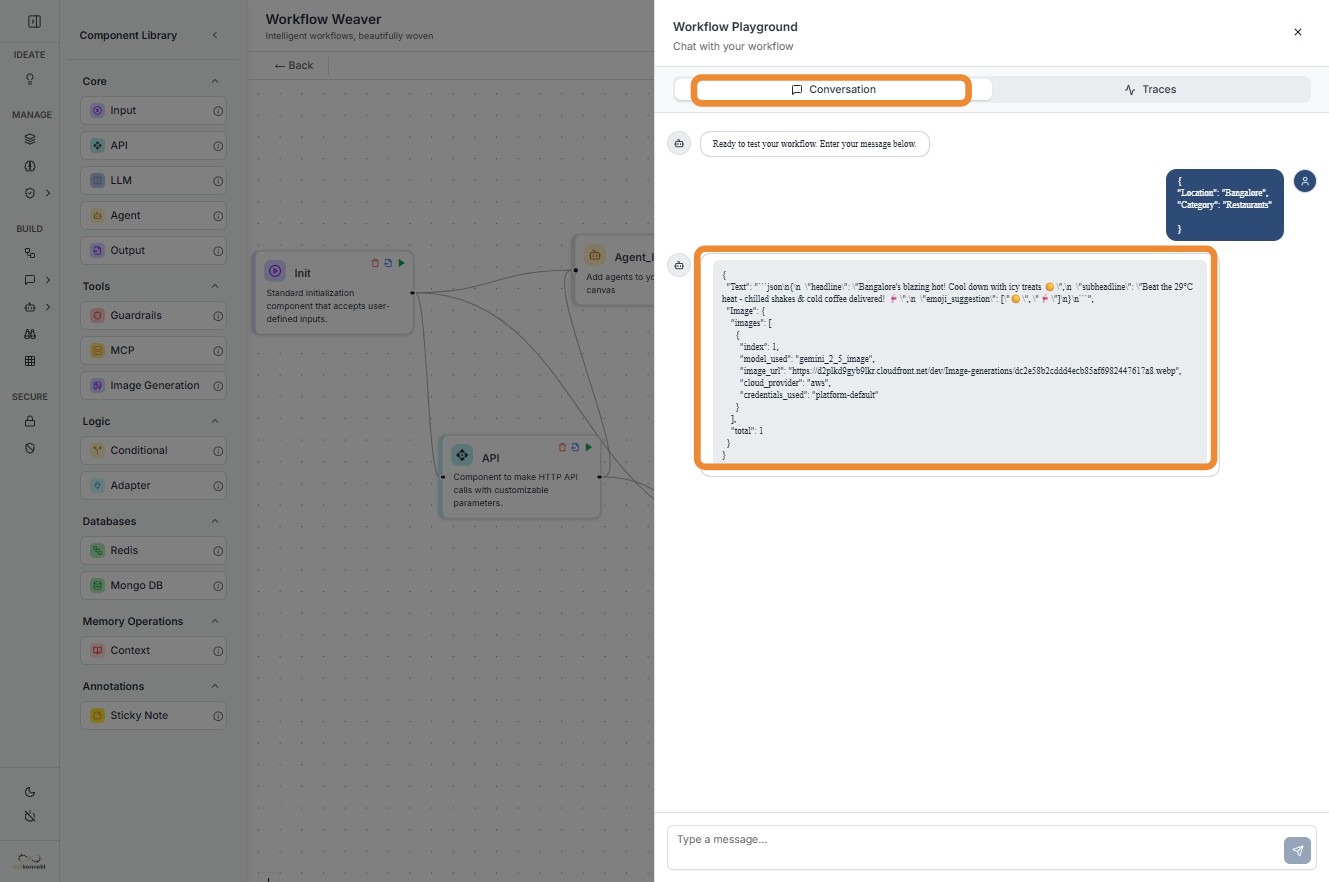Viewport: 1329px width, 882px height.
Task: Switch to the Traces tab
Action: (x=1150, y=89)
